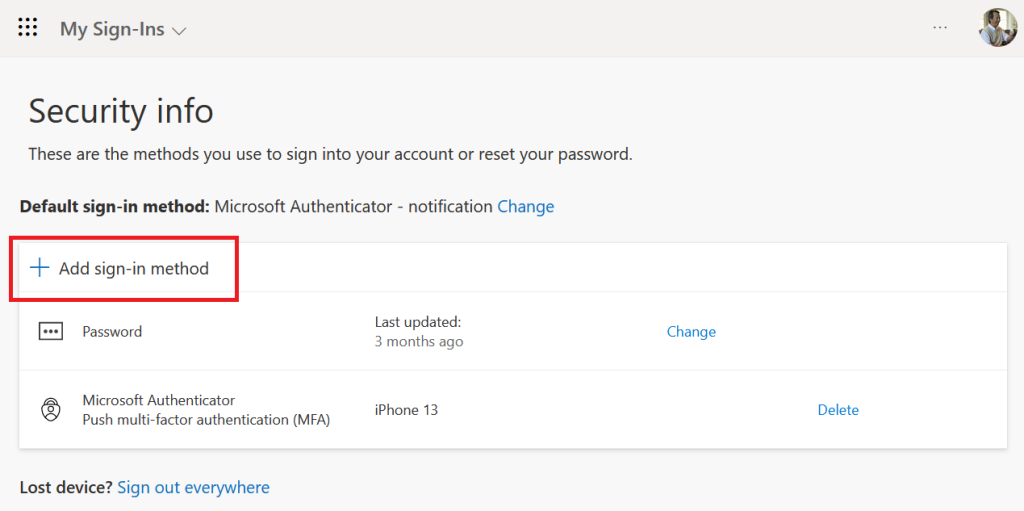Change the account password
The image size is (1024, 511).
click(x=691, y=332)
